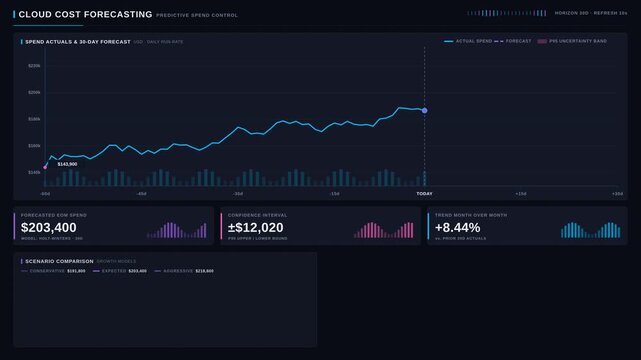Click the $220k y-axis label
This screenshot has height=360, width=641.
coord(34,66)
